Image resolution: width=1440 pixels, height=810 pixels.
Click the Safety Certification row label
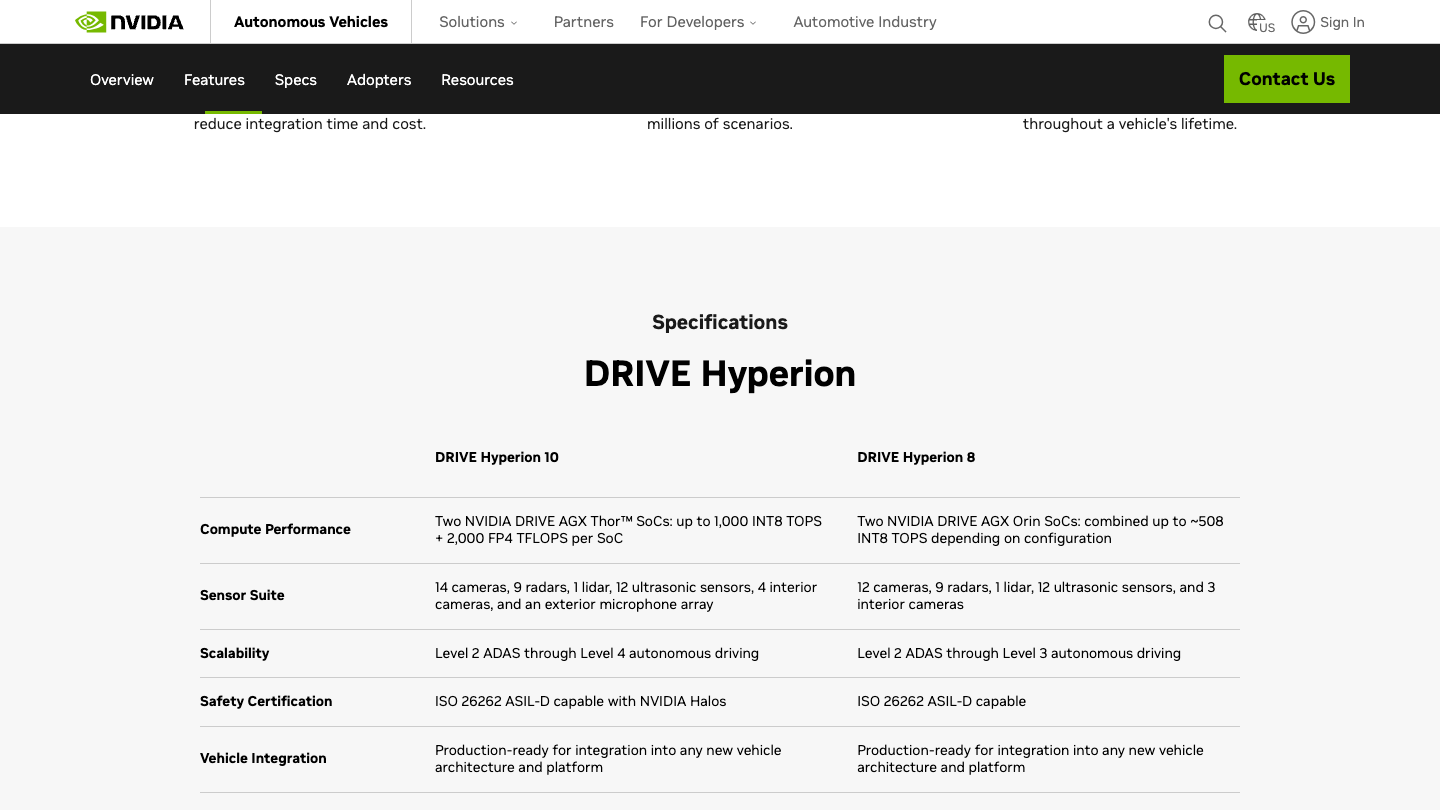[266, 701]
